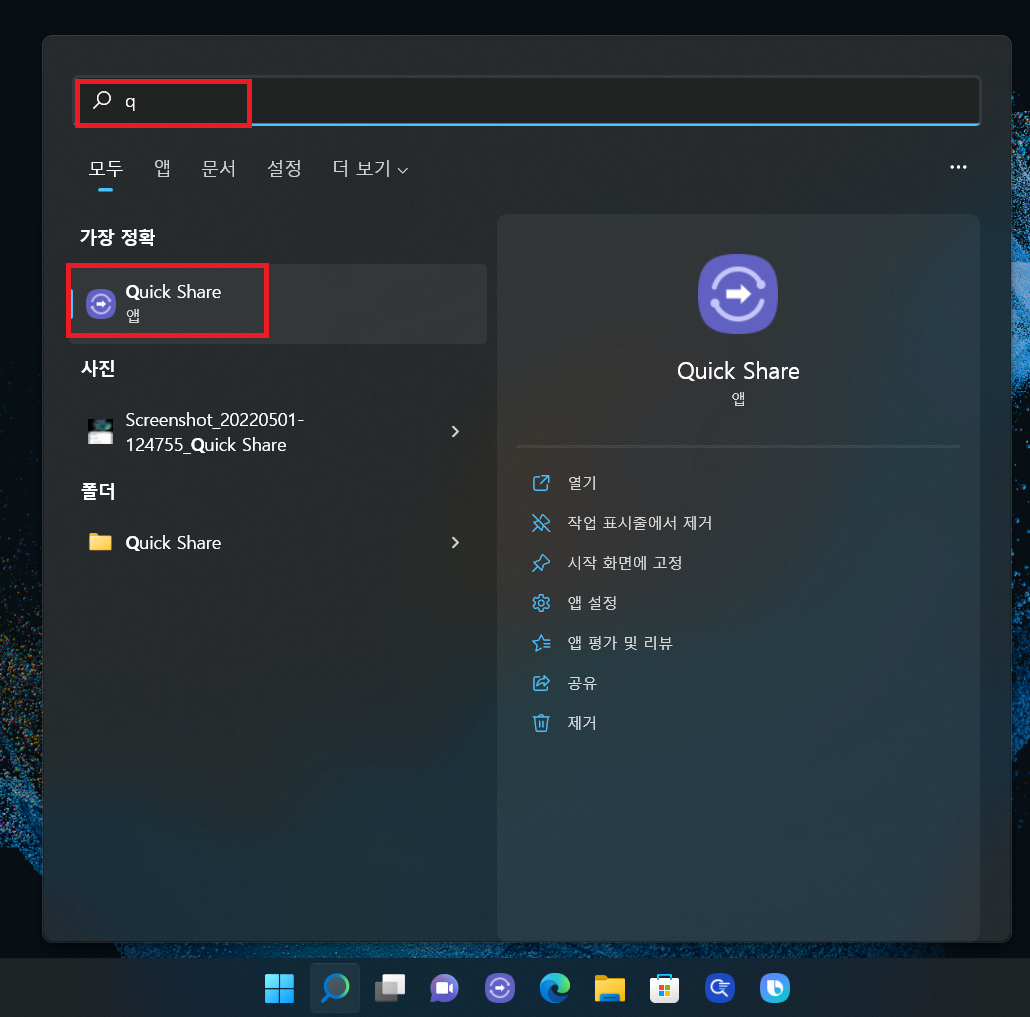Viewport: 1030px width, 1017px height.
Task: Click the gear icon beside 앱 설정
Action: click(541, 603)
